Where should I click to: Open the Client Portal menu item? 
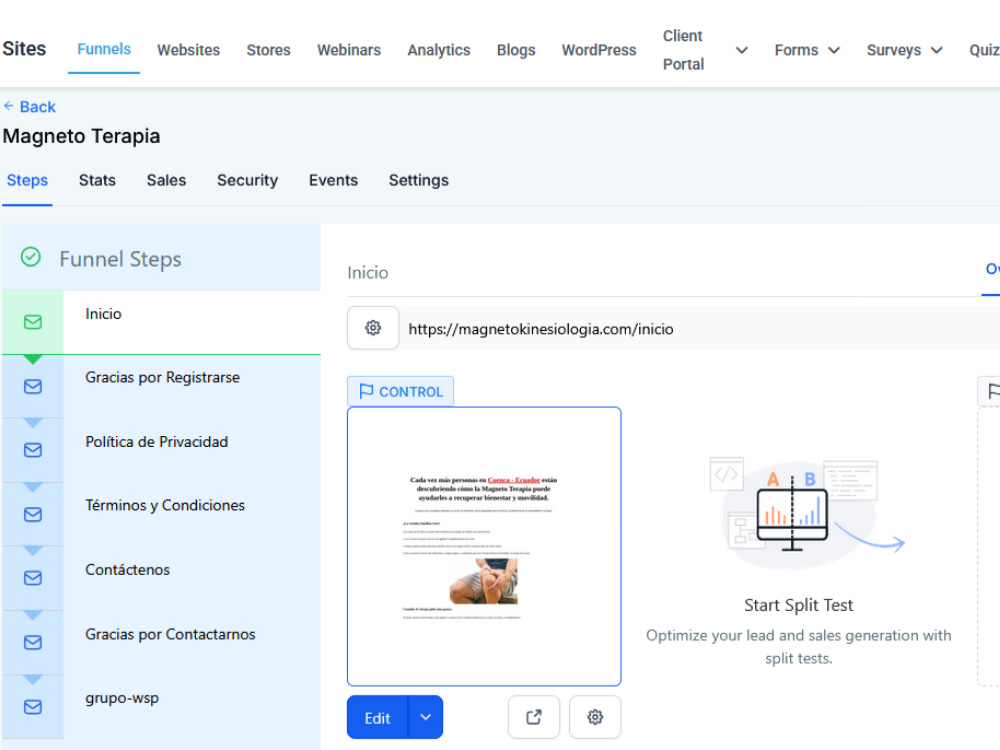pos(683,50)
